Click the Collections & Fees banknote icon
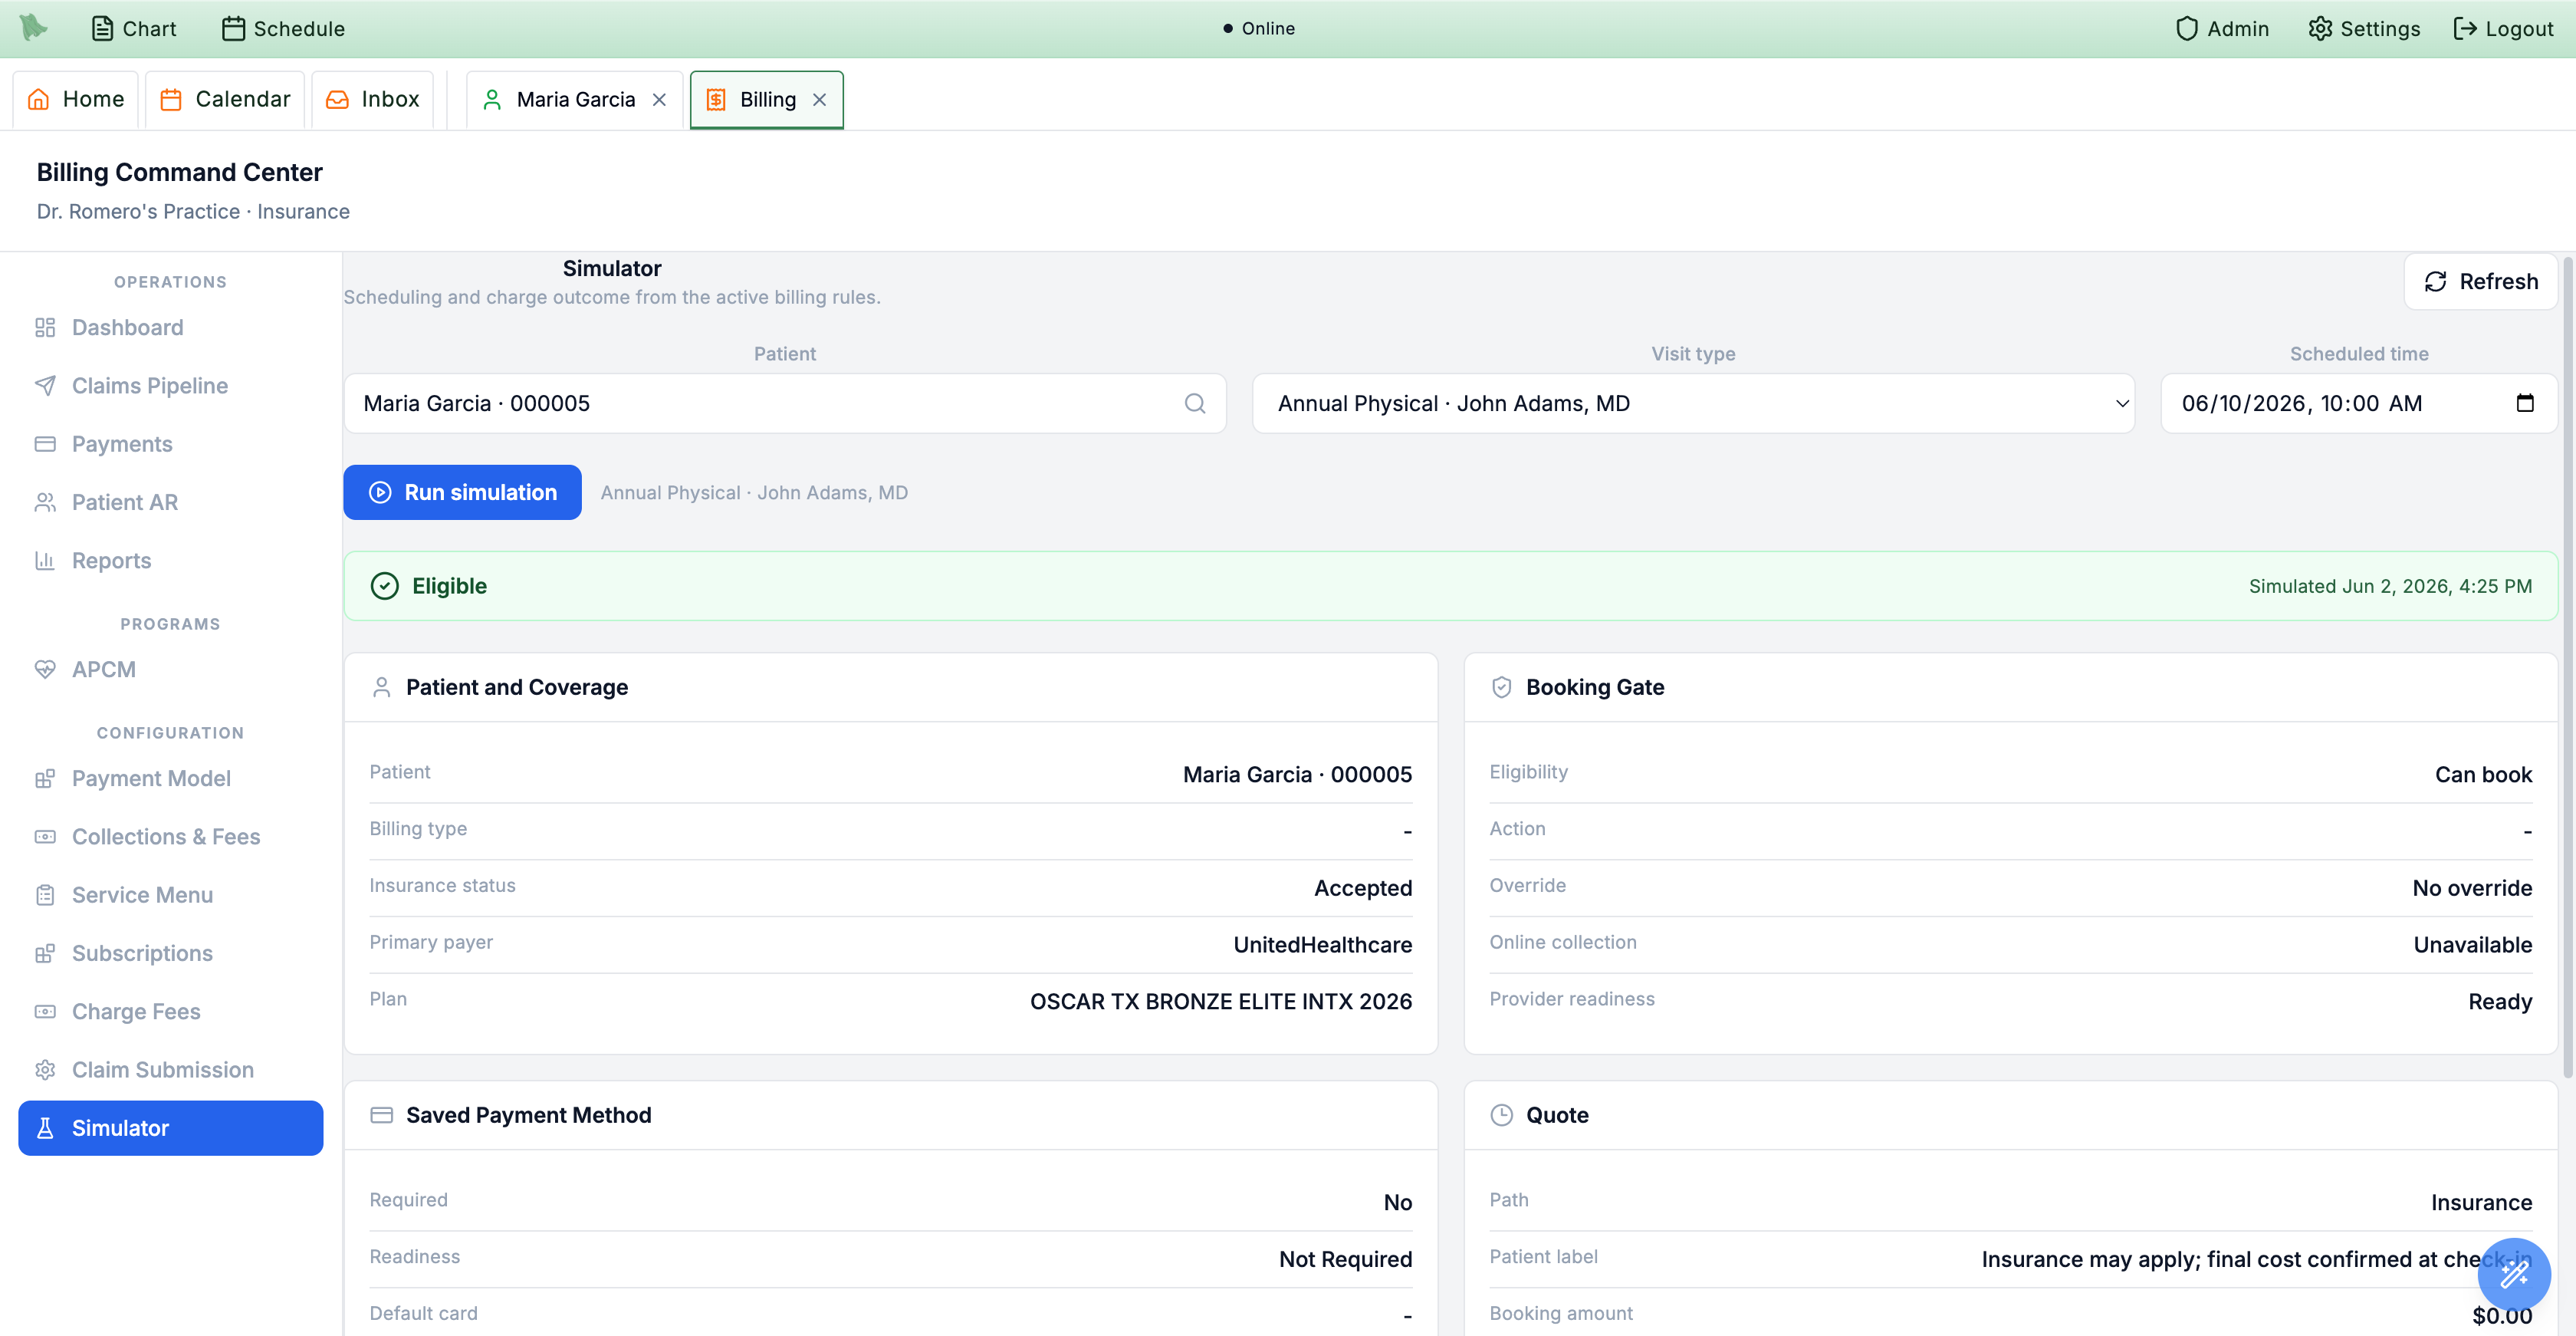The height and width of the screenshot is (1336, 2576). click(45, 836)
